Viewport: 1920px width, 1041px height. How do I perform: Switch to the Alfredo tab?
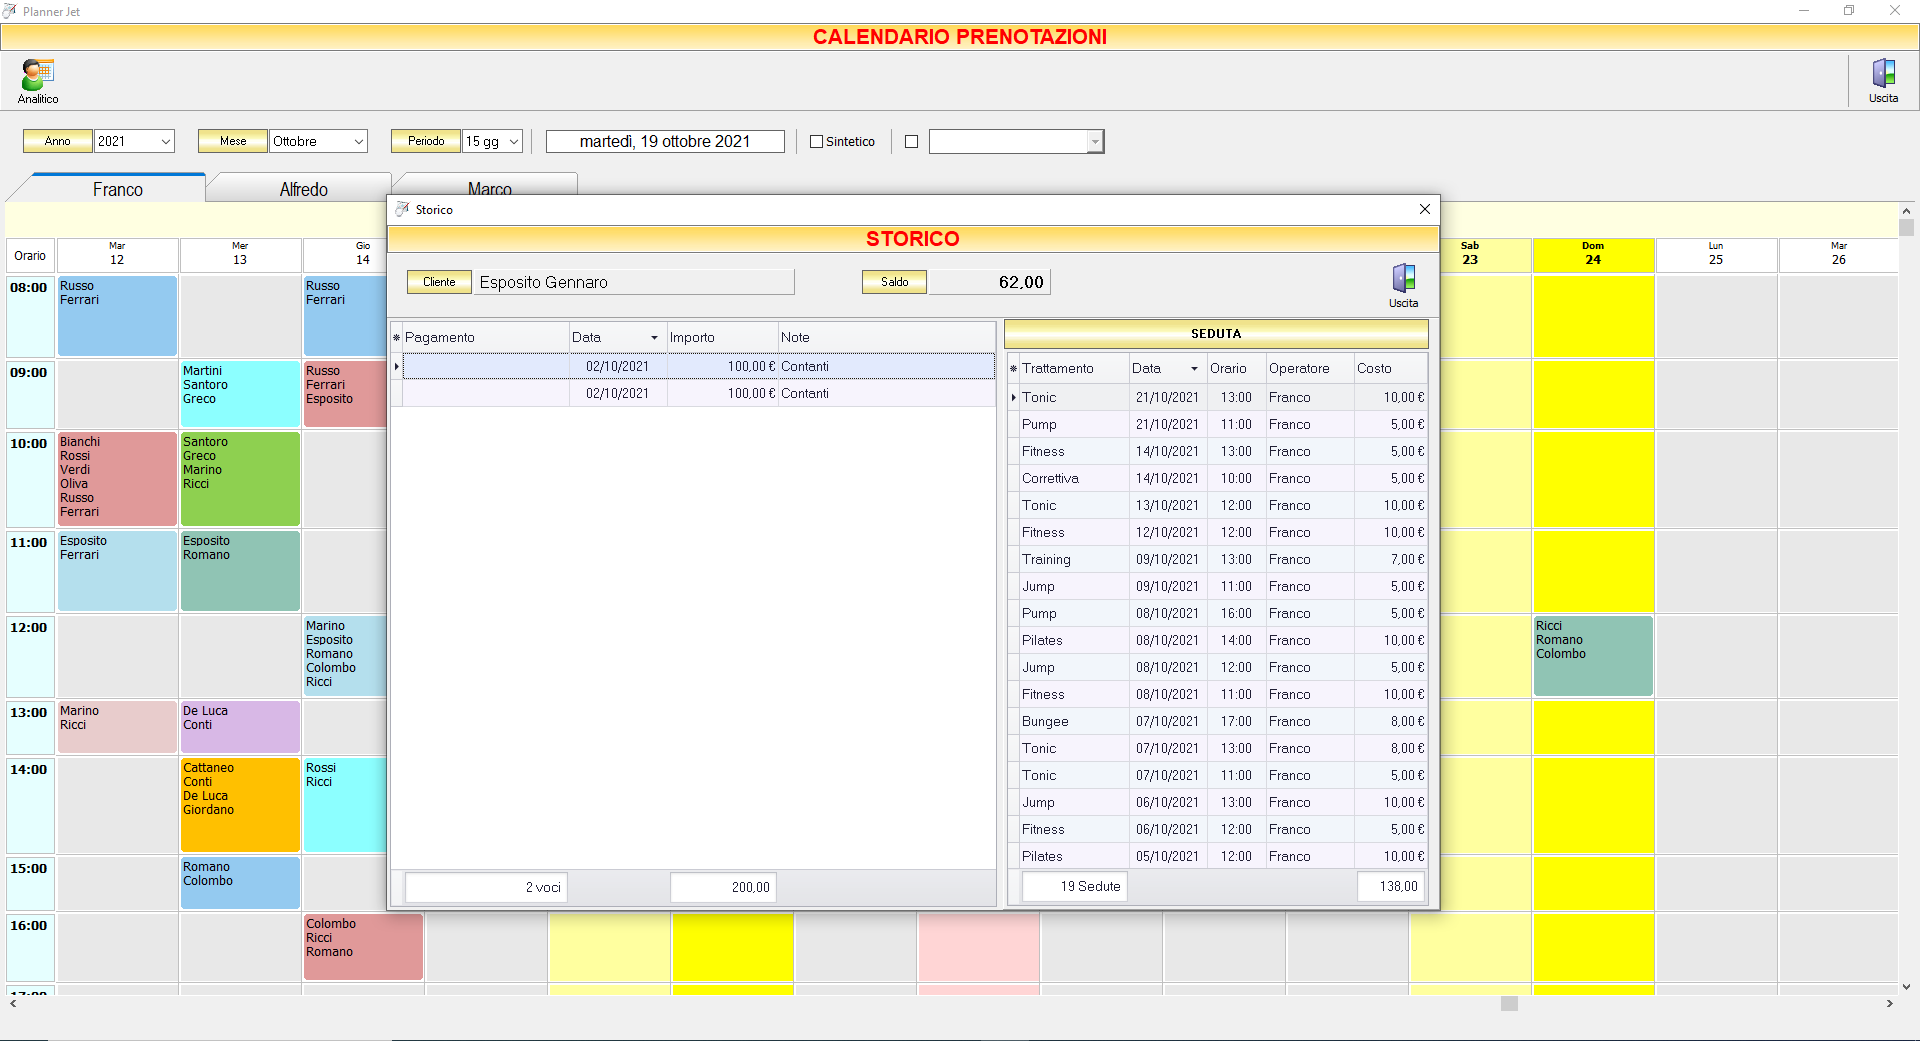pyautogui.click(x=304, y=189)
